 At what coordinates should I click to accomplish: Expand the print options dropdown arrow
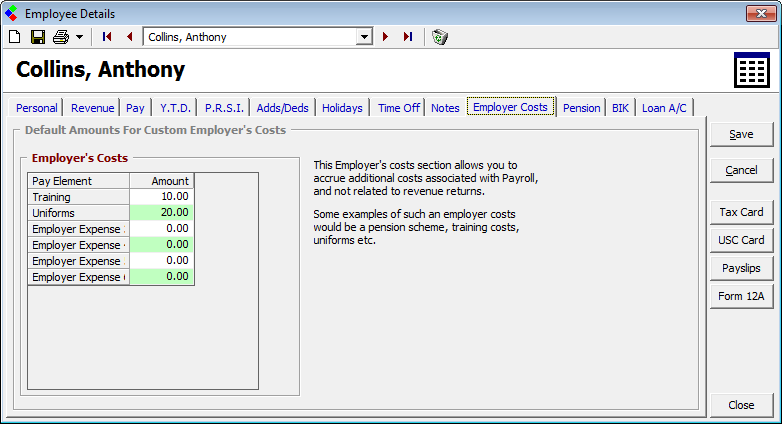click(79, 37)
